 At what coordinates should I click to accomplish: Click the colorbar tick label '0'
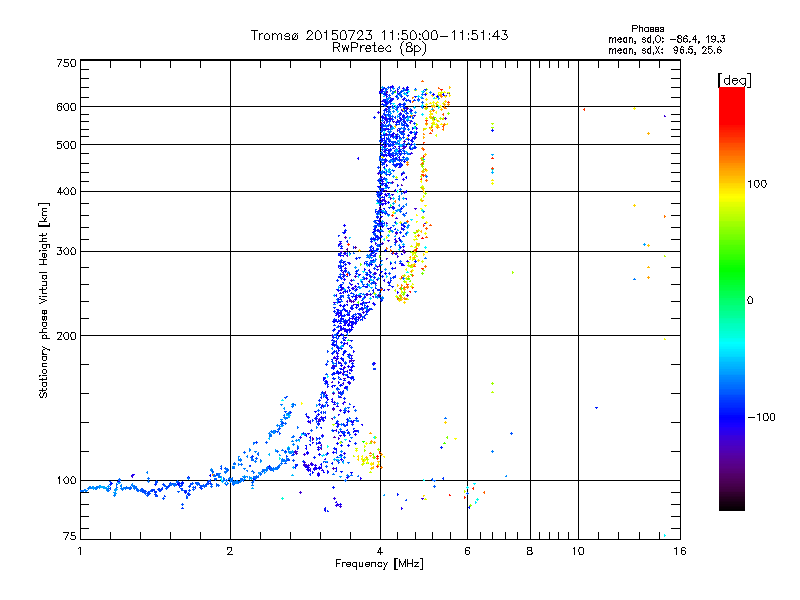click(x=750, y=301)
